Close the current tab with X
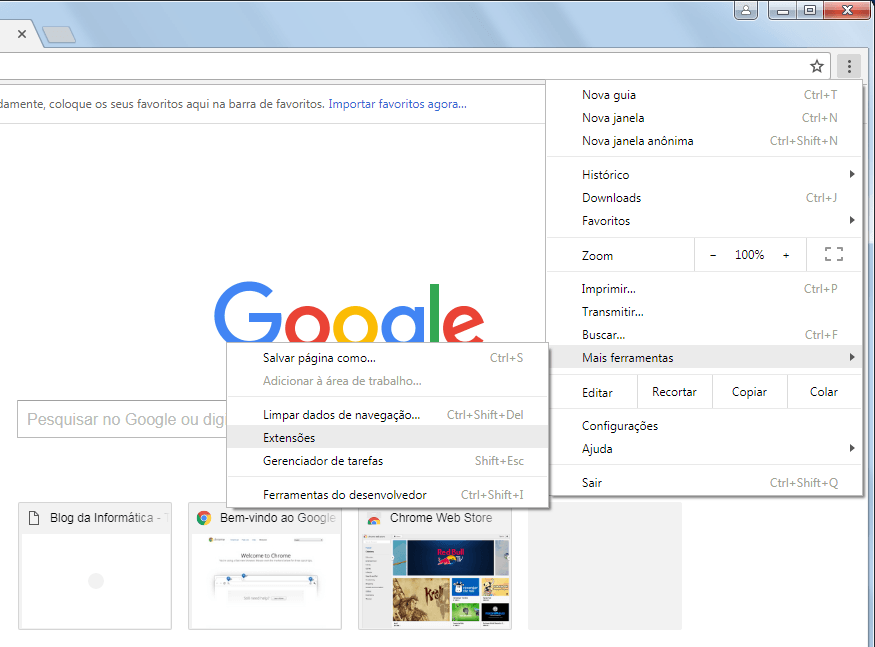Screen dimensions: 875x647 click(22, 34)
